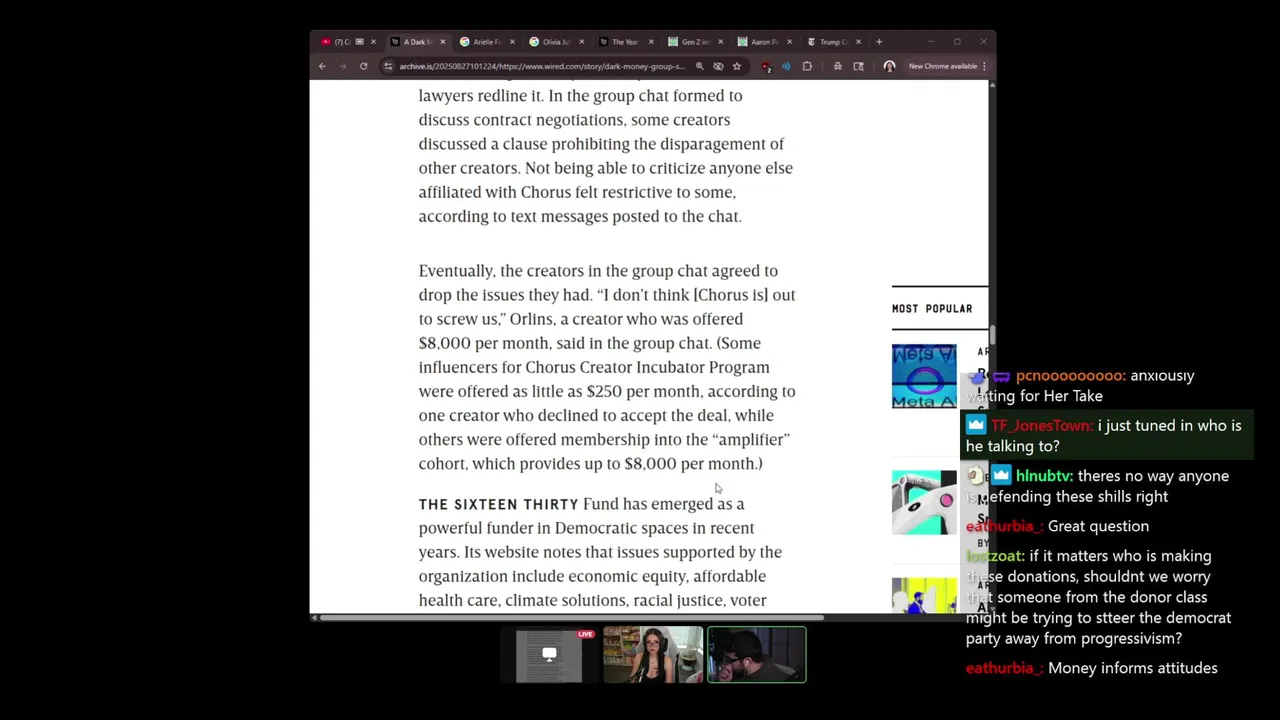Click the crown badge beside TF_JonesTown
The height and width of the screenshot is (720, 1280).
(975, 425)
